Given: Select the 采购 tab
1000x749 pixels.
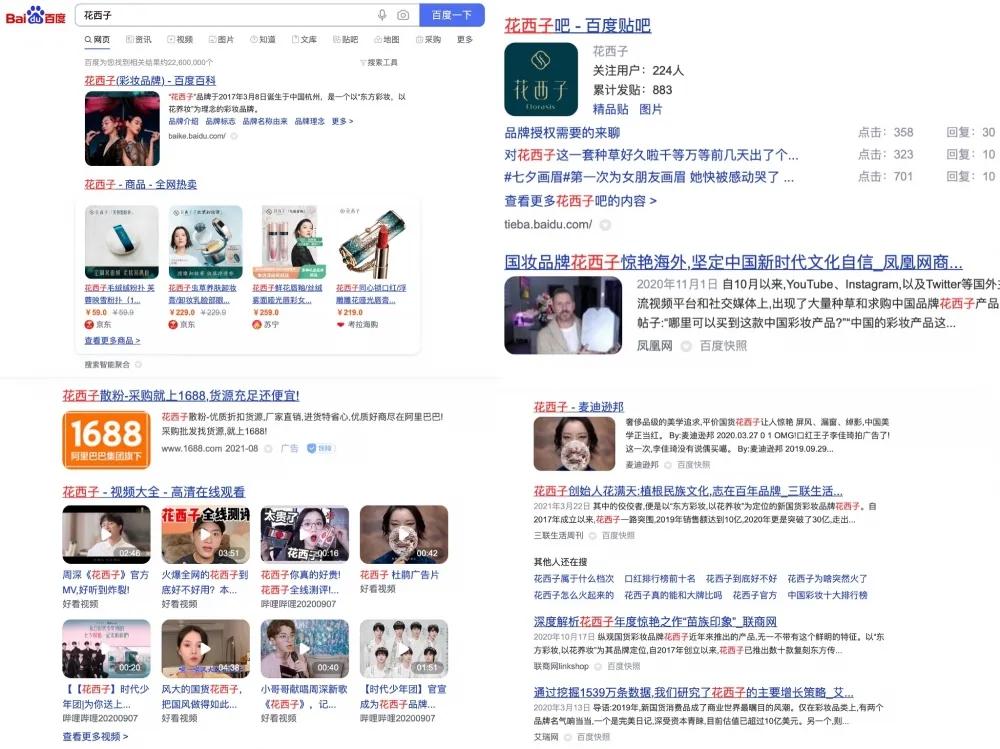Looking at the screenshot, I should [x=429, y=40].
